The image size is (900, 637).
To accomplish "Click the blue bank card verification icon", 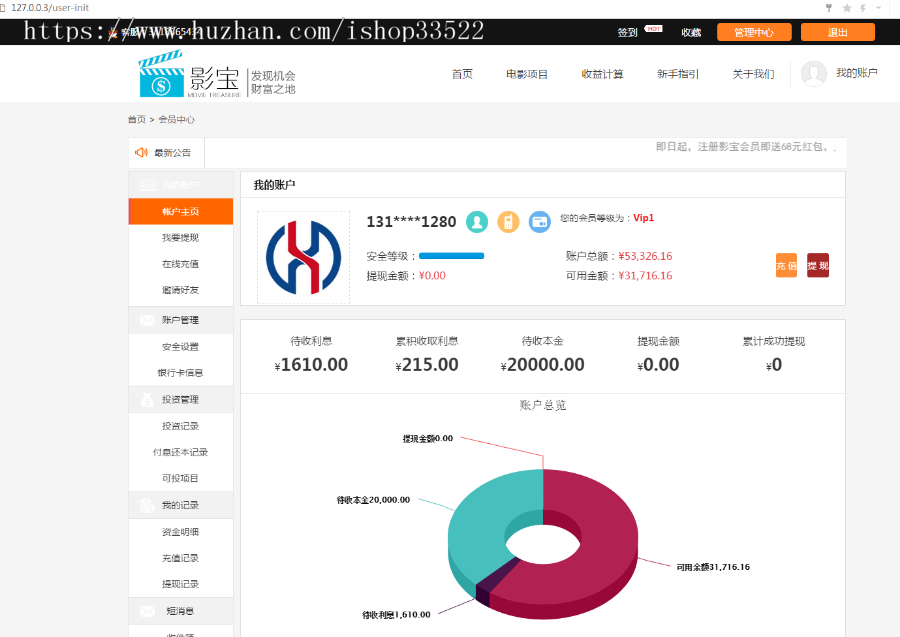I will (540, 221).
